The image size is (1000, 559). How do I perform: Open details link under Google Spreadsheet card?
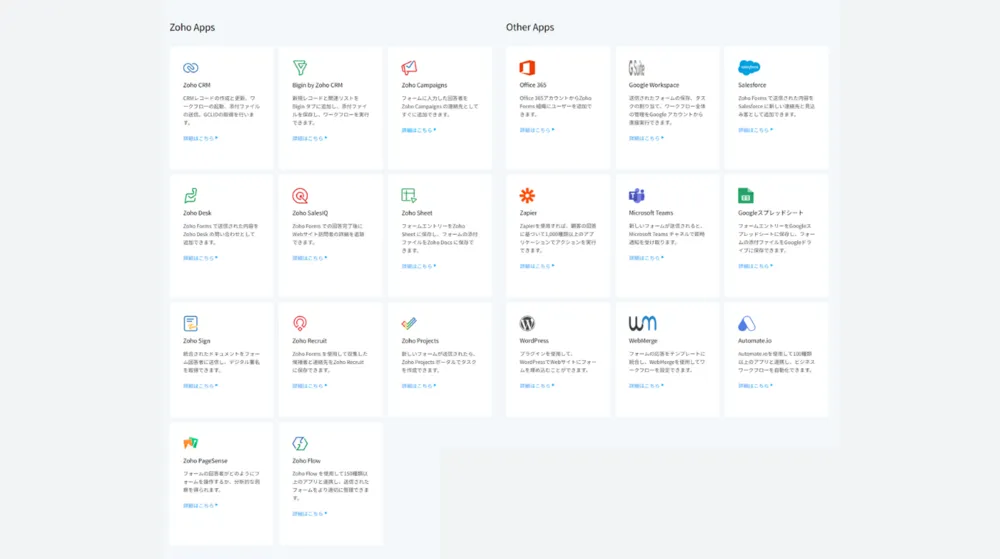point(755,266)
